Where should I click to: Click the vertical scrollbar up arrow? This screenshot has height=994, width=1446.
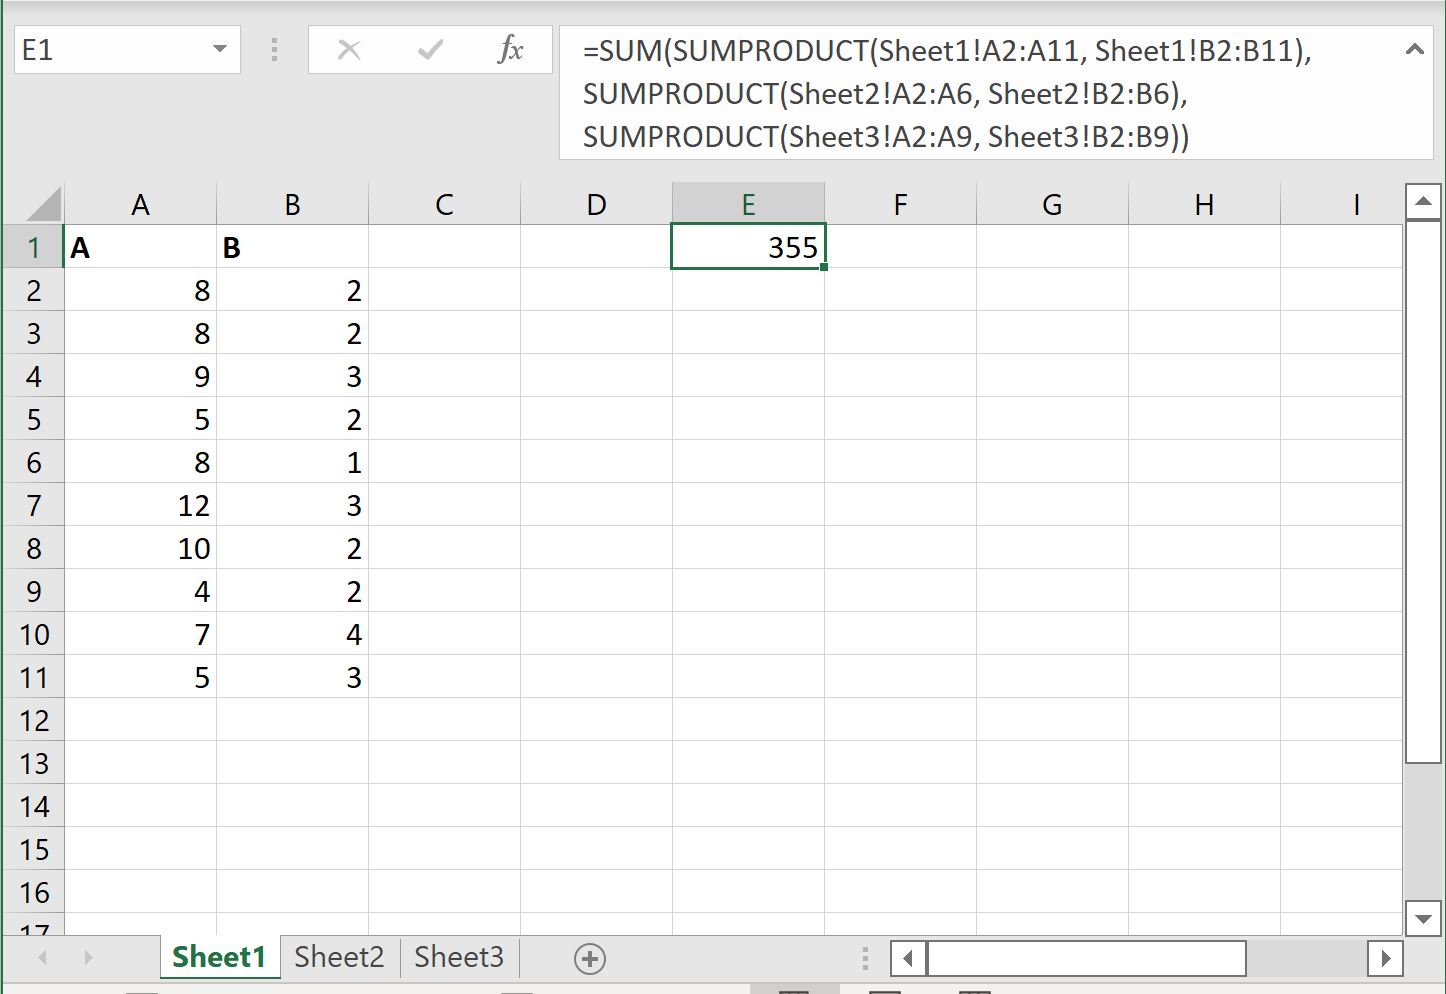click(x=1423, y=201)
